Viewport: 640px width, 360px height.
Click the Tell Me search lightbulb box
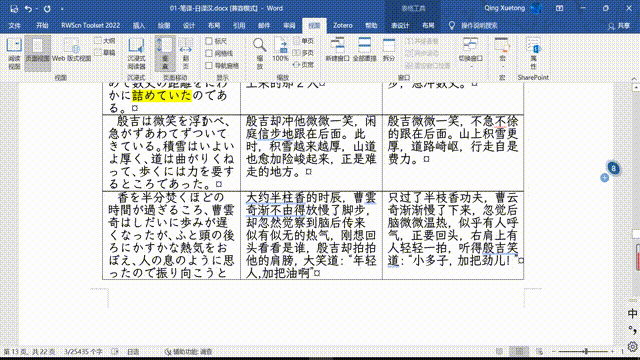473,25
